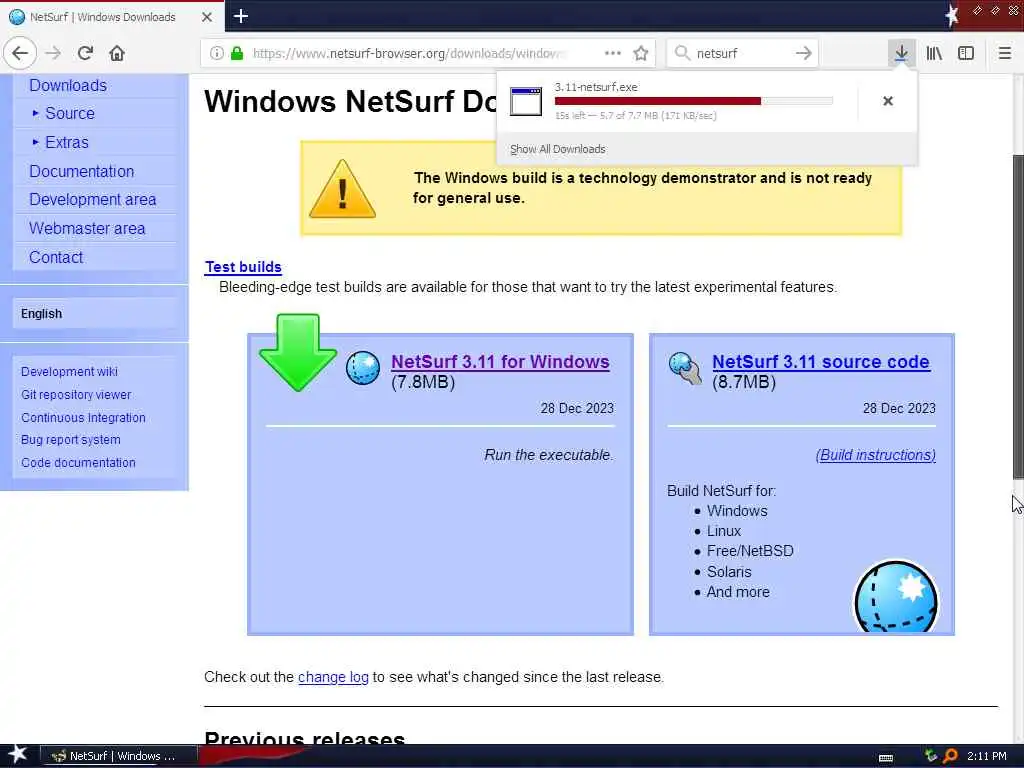The height and width of the screenshot is (768, 1024).
Task: Click the NetSurf globe icon beside Windows link
Action: (x=363, y=368)
